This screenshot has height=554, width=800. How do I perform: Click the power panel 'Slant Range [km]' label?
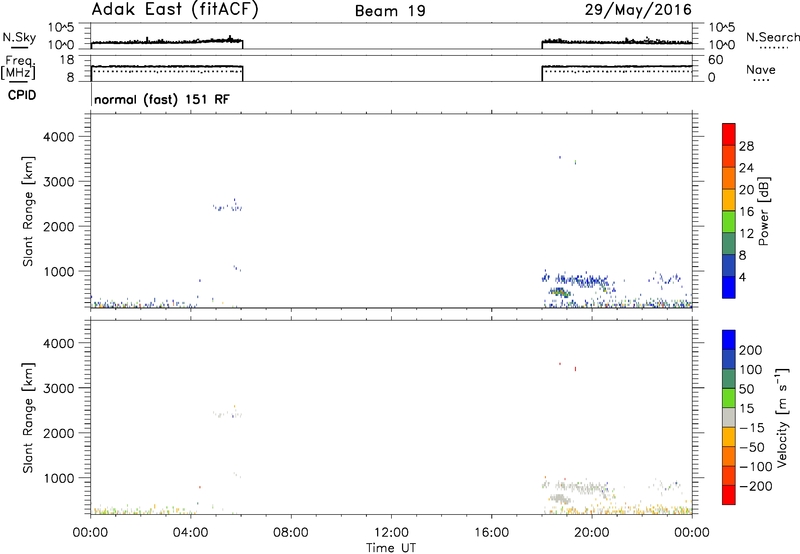click(x=28, y=212)
